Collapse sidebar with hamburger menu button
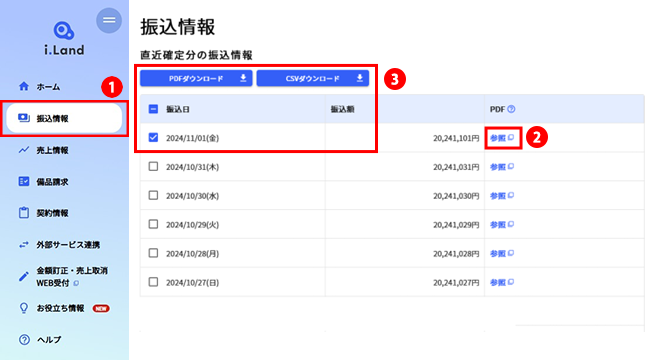The image size is (657, 360). [x=109, y=20]
